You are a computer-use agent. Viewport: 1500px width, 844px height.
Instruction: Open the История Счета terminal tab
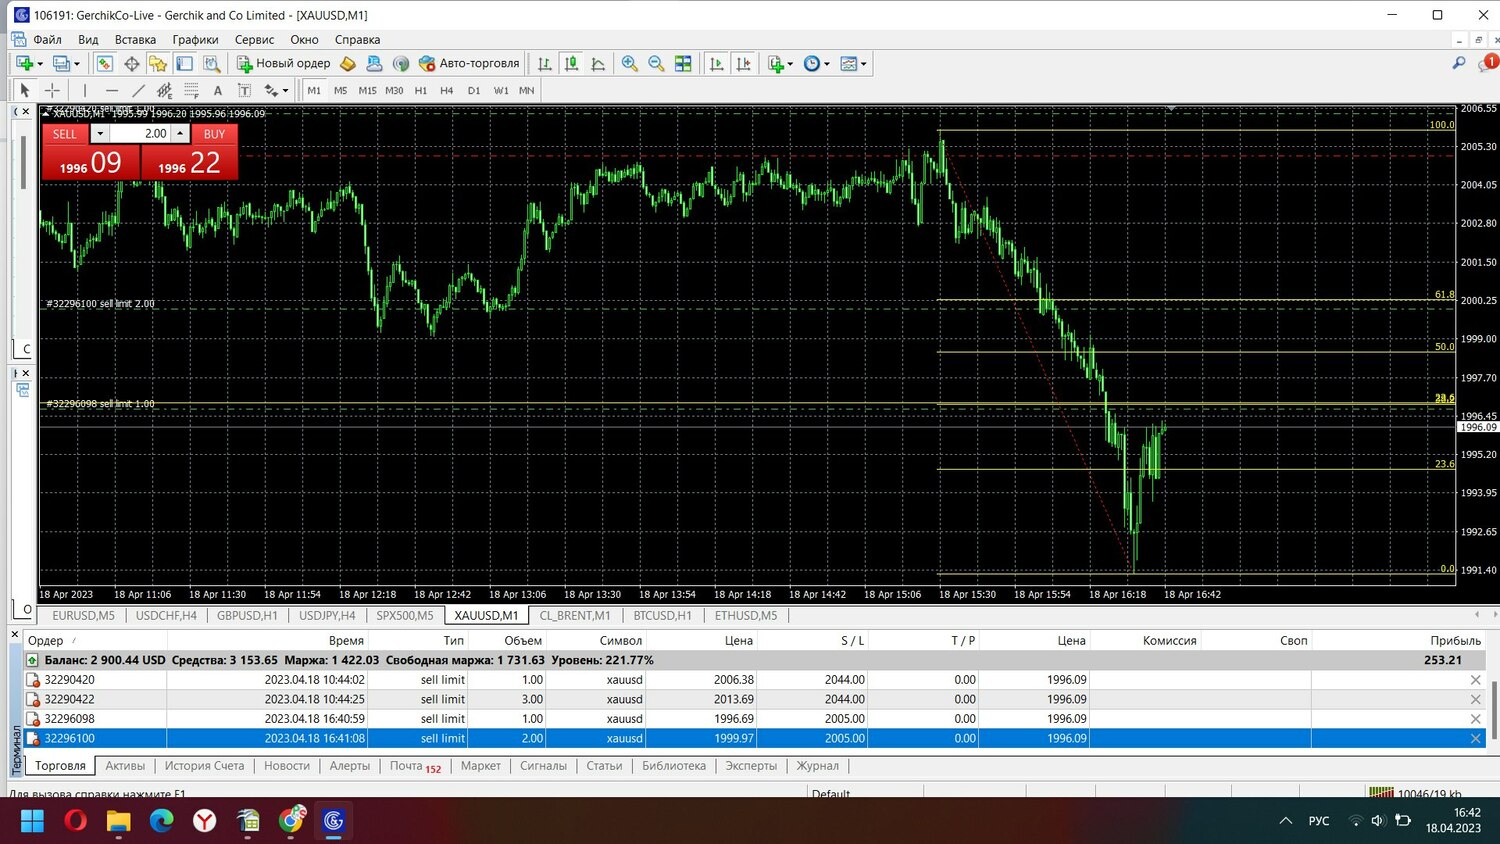204,766
